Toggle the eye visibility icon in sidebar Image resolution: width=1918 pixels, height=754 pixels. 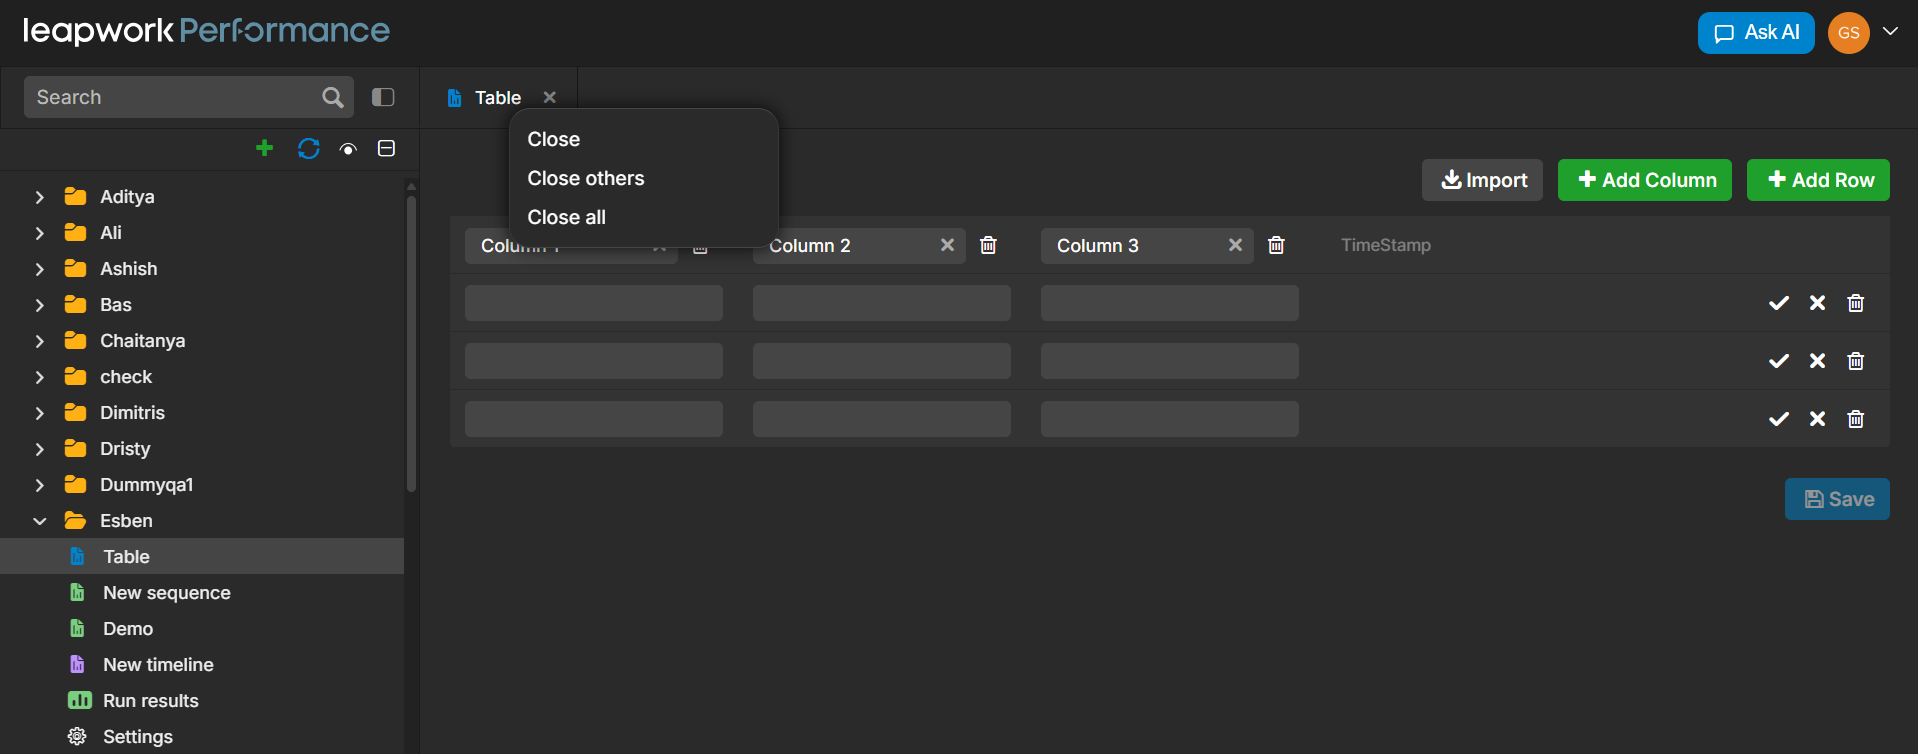coord(348,149)
